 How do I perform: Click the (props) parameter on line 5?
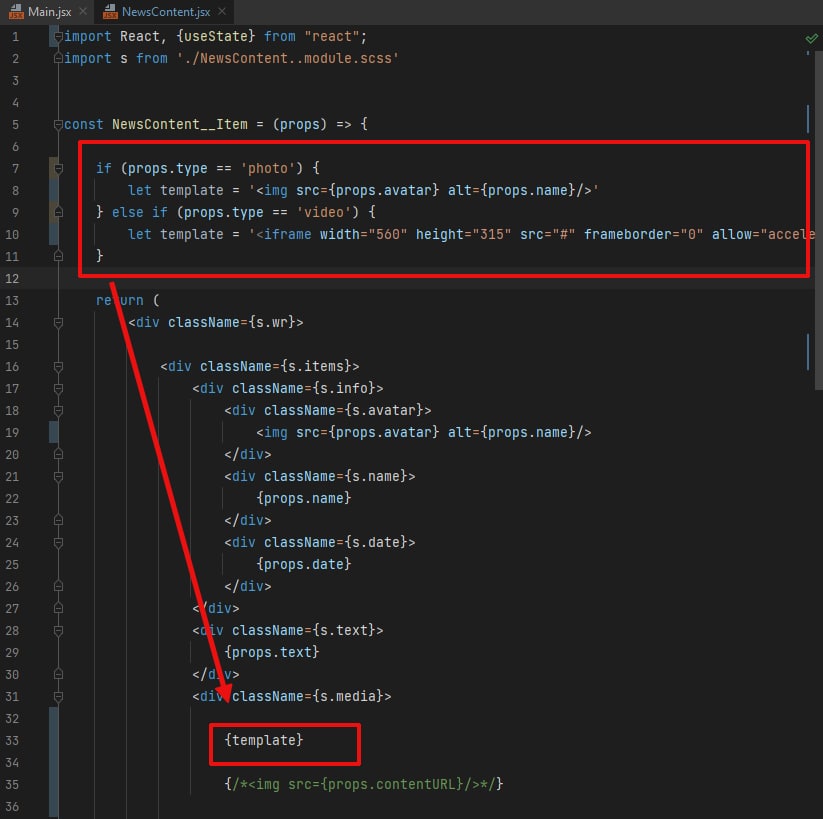(300, 124)
